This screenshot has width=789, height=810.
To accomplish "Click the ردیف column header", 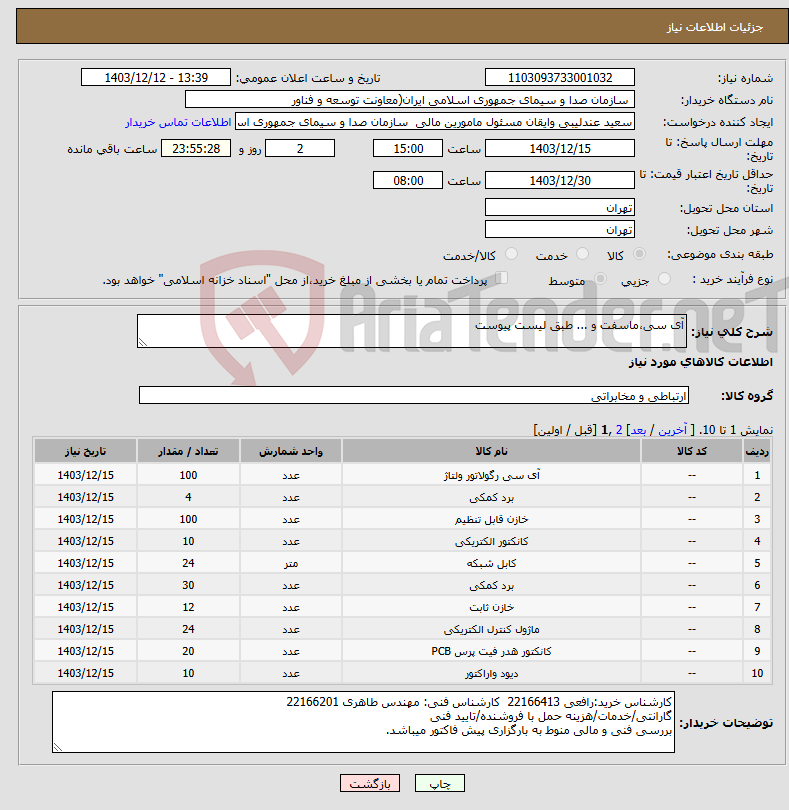I will pyautogui.click(x=757, y=451).
